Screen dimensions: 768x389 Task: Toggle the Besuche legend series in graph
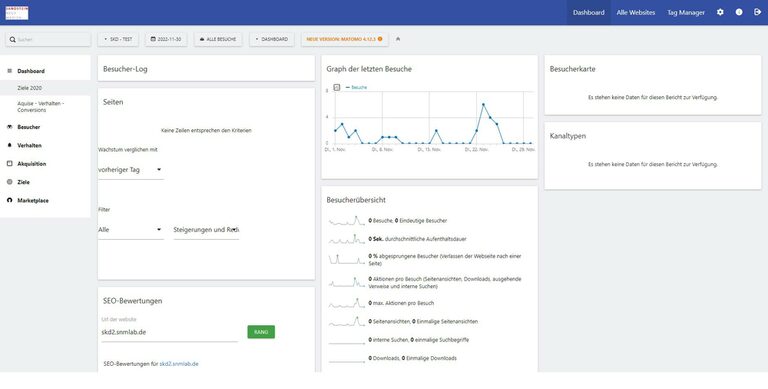coord(356,87)
